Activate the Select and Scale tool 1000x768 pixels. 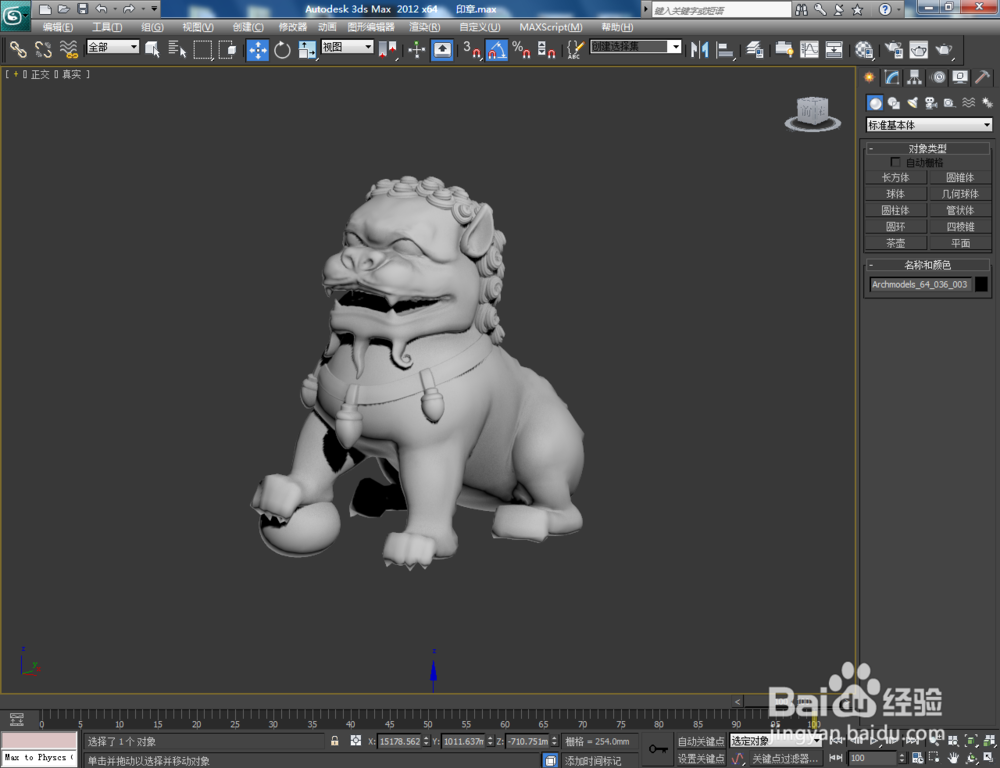[307, 50]
